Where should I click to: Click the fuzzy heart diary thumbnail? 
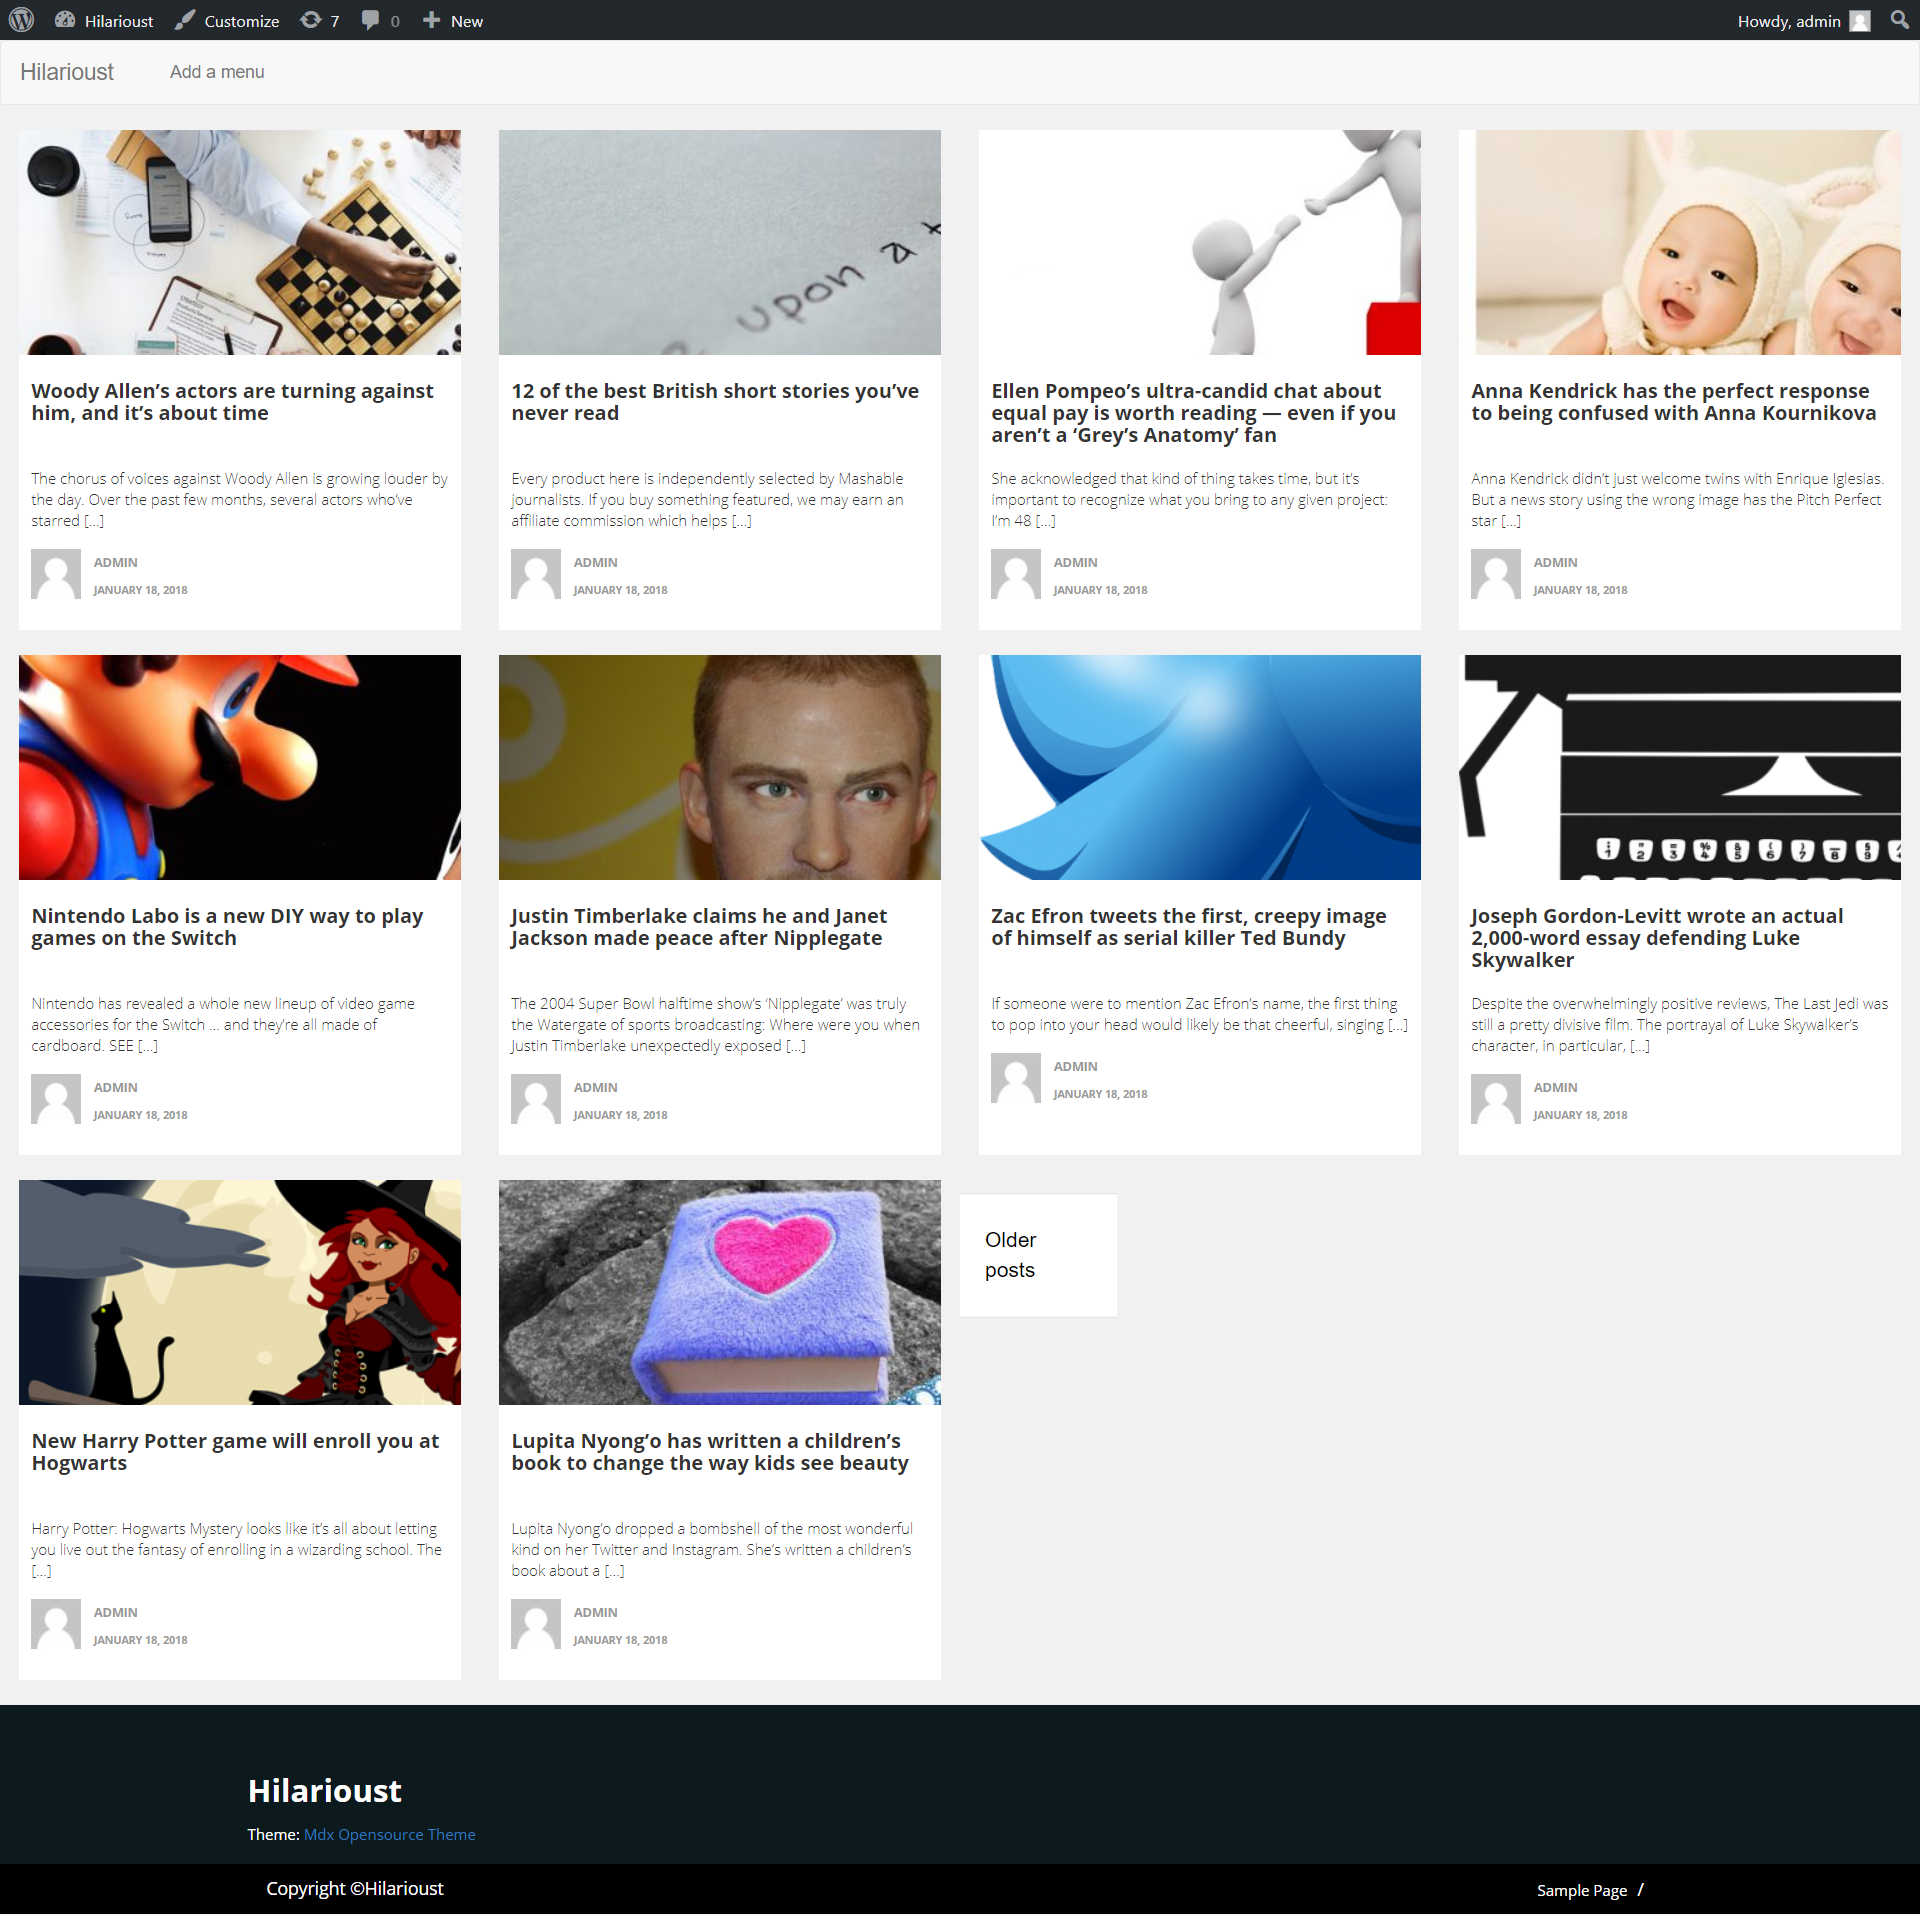point(720,1292)
